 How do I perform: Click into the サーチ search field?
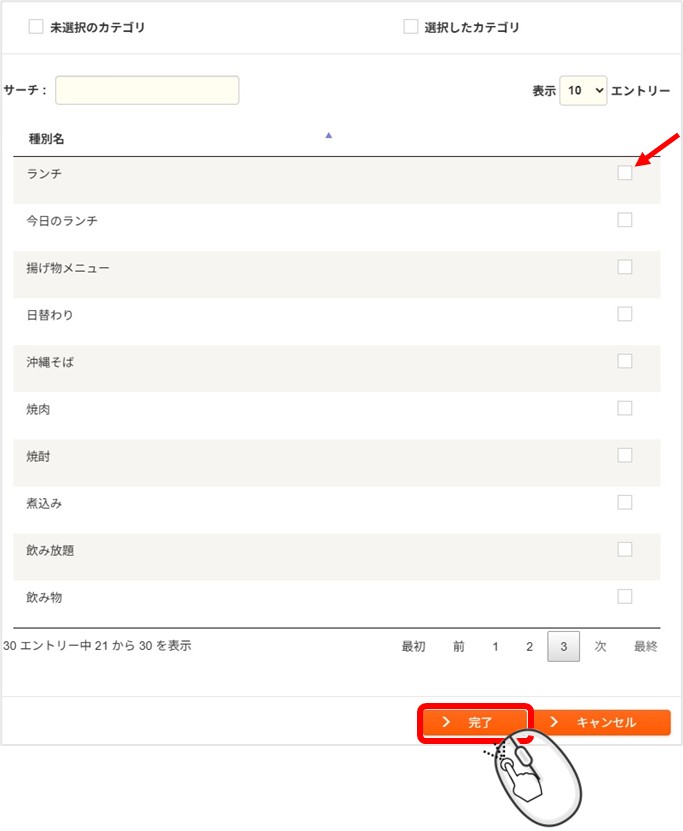tap(147, 90)
